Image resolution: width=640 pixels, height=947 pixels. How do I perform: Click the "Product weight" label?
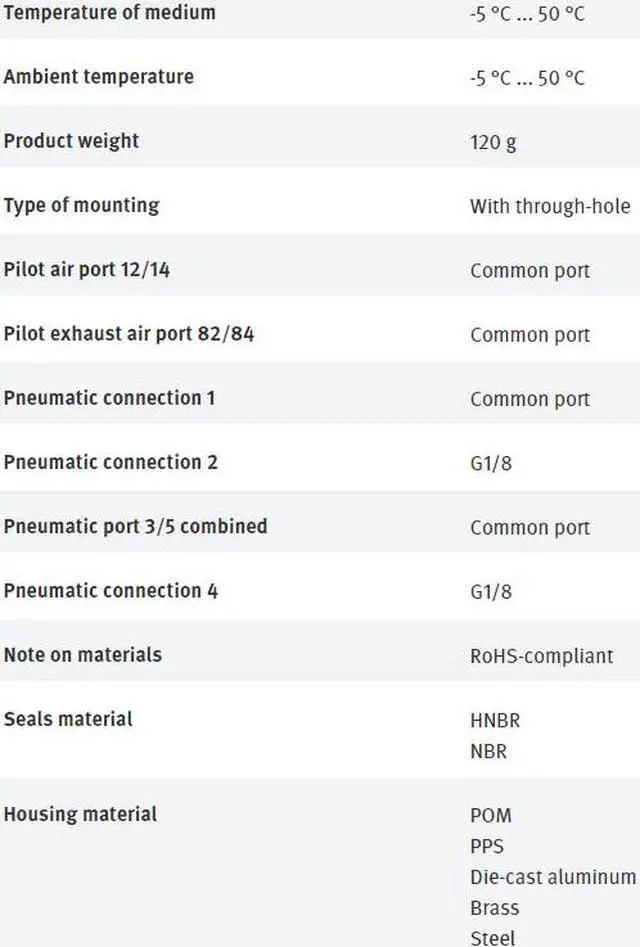pyautogui.click(x=71, y=141)
